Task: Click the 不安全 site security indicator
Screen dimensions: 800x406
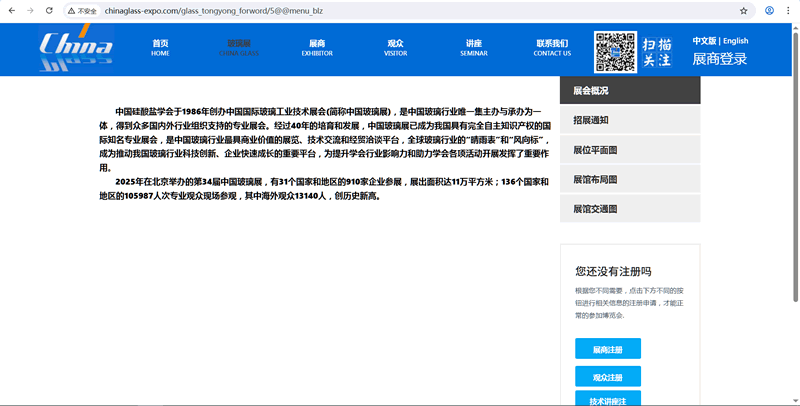Action: click(82, 10)
